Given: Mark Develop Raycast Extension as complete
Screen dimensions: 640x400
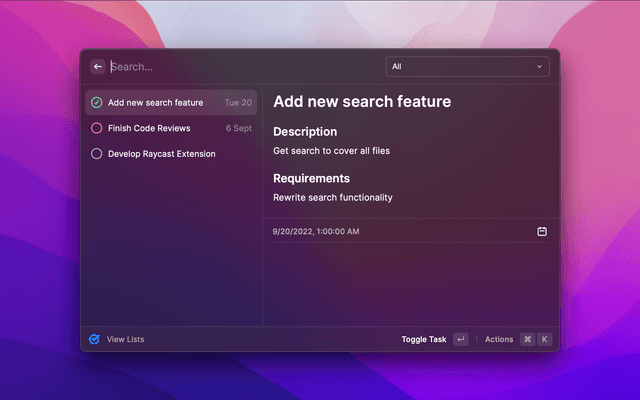Looking at the screenshot, I should point(96,154).
